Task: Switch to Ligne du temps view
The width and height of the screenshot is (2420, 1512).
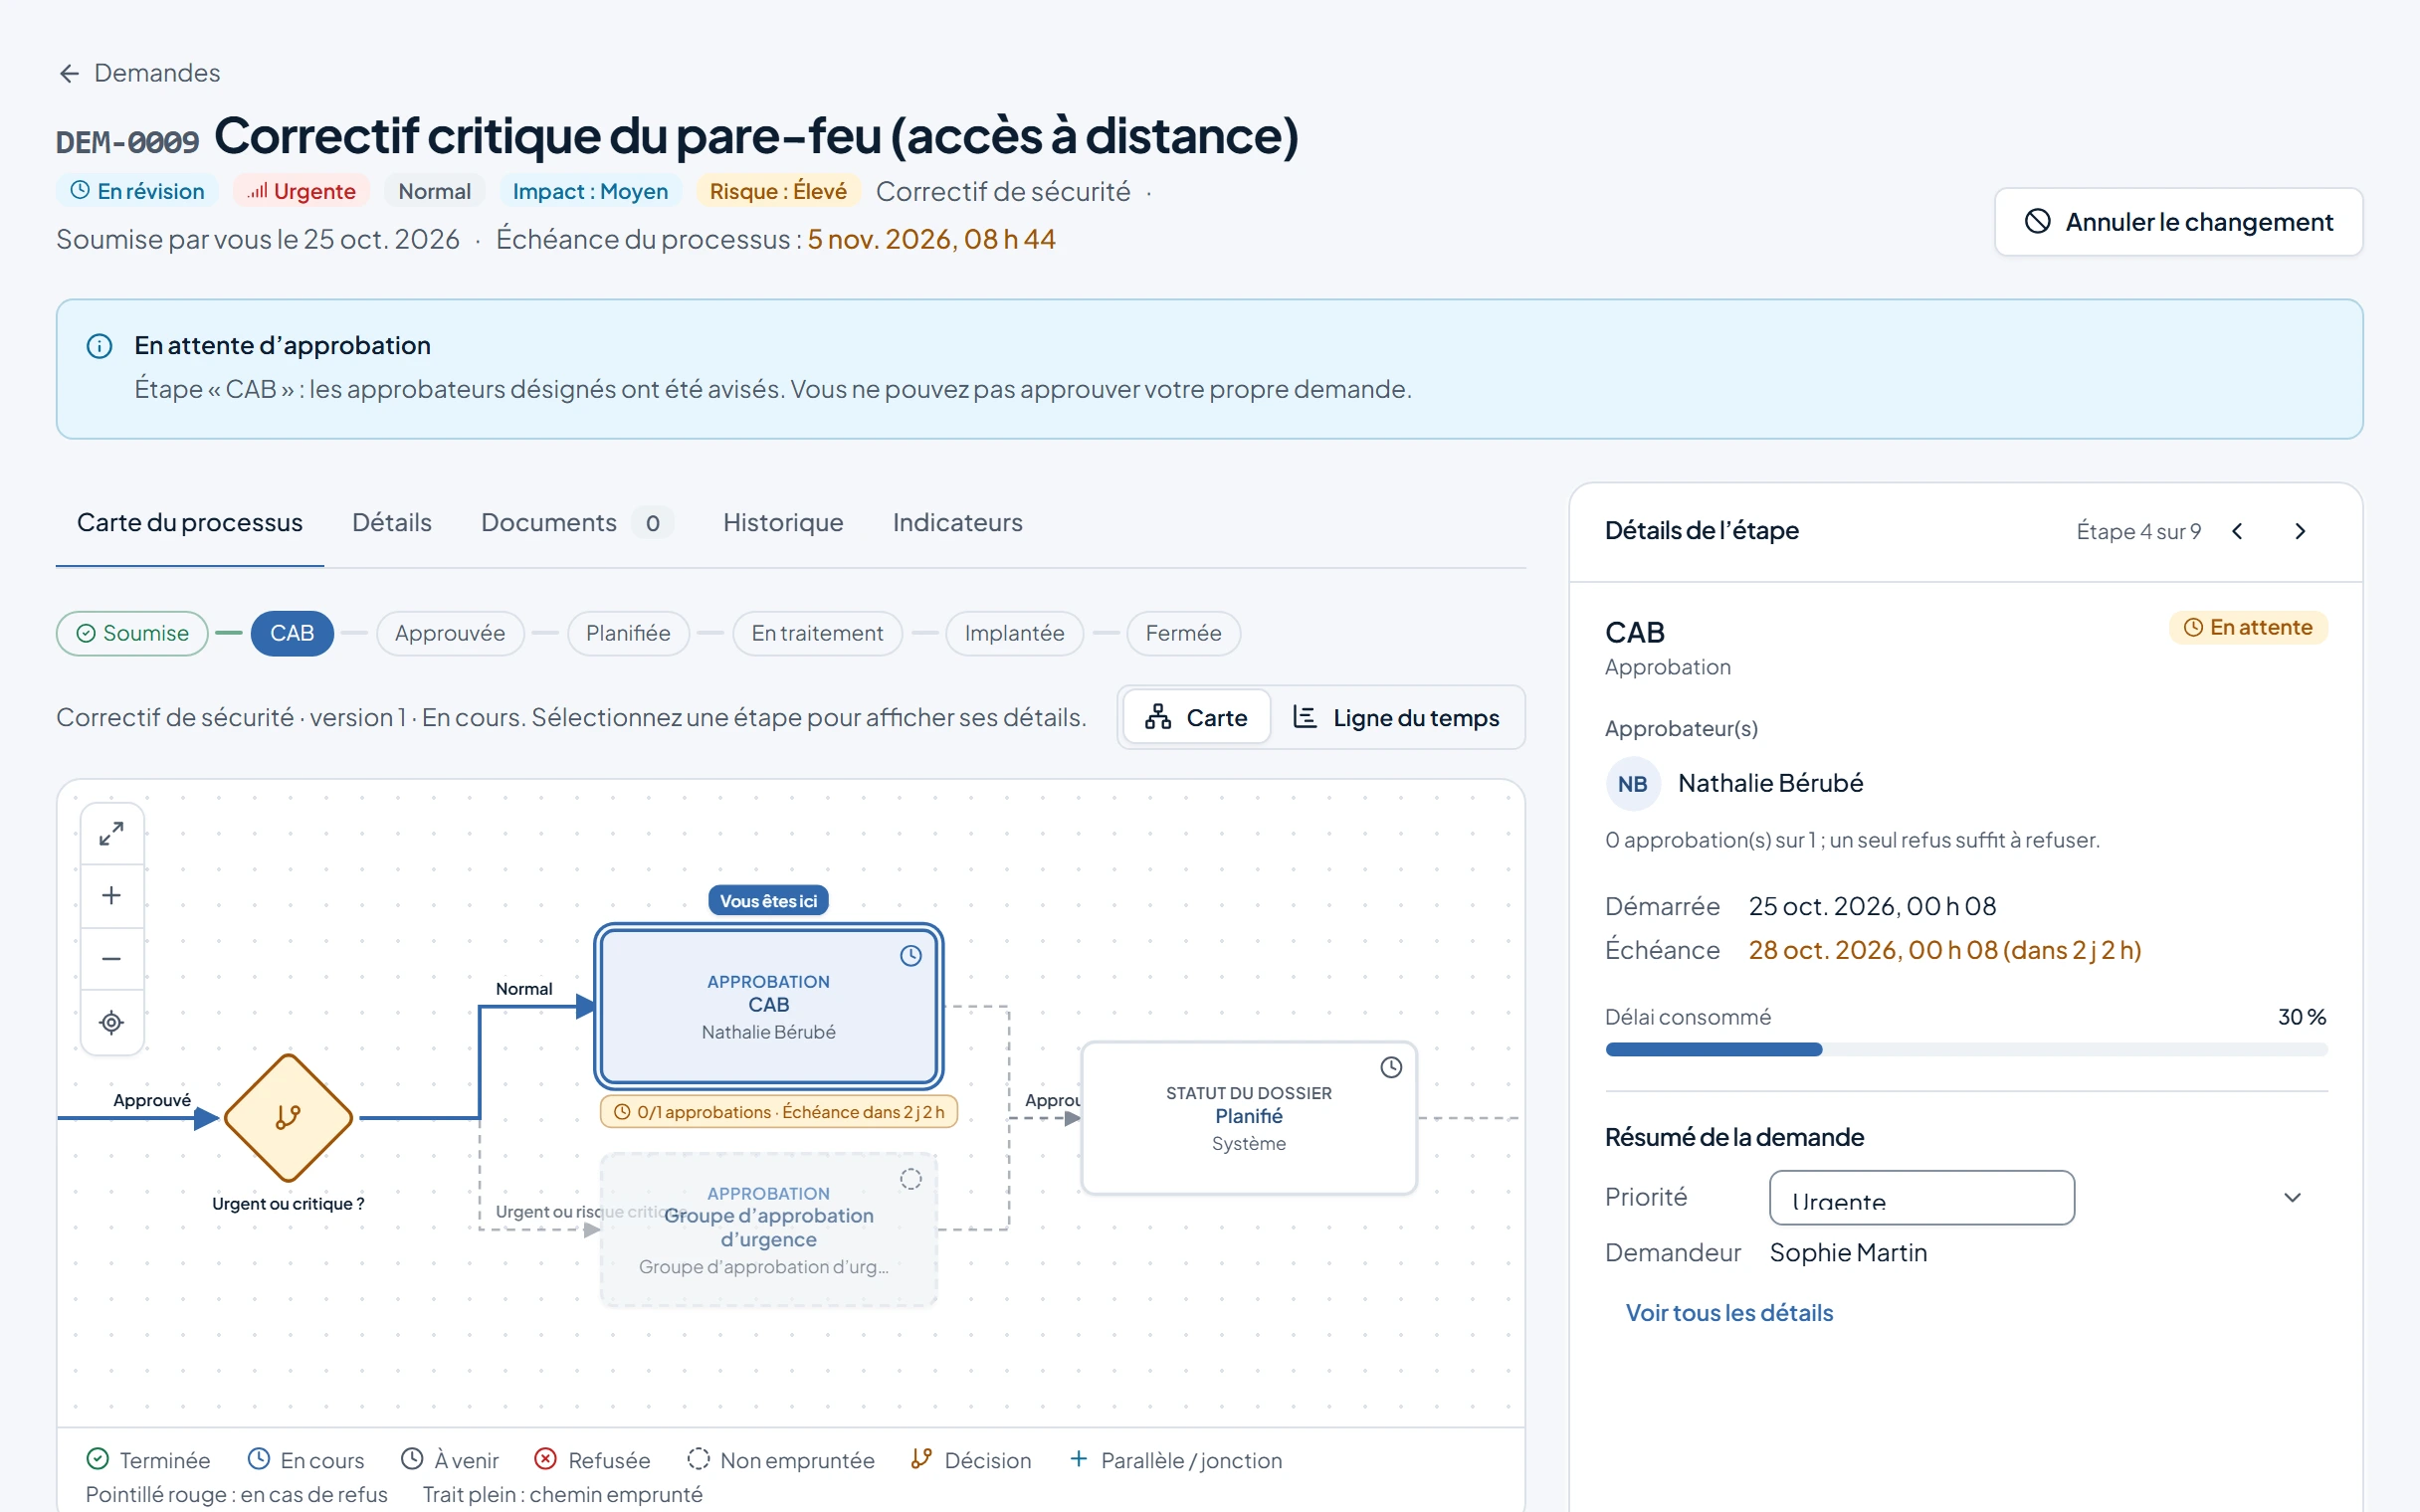Action: tap(1397, 717)
